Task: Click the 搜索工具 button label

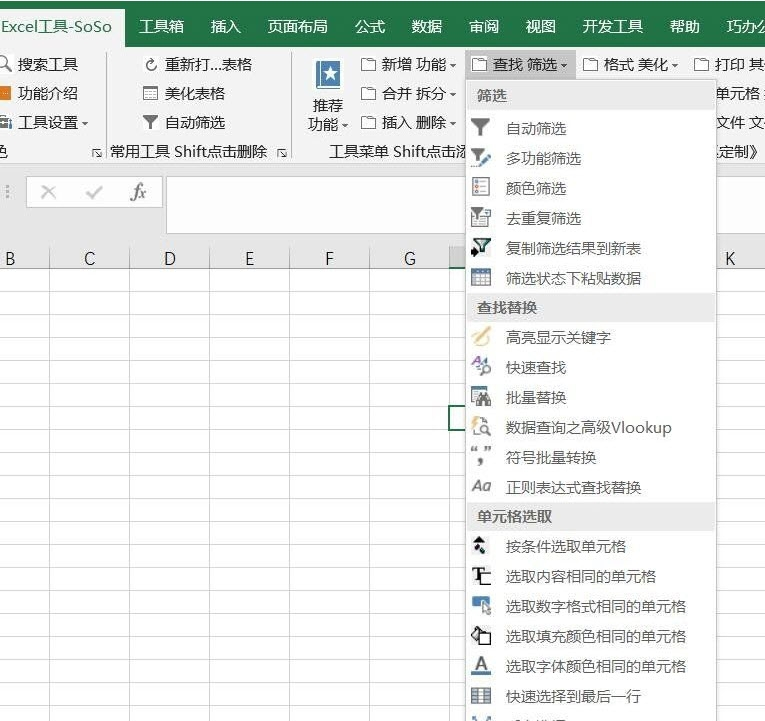Action: tap(48, 64)
